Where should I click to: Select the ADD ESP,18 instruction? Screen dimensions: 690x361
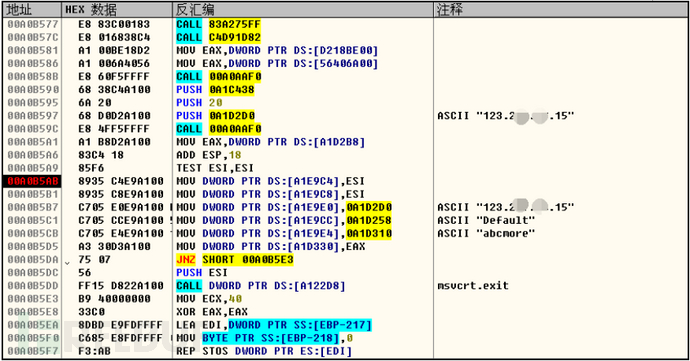[x=209, y=155]
